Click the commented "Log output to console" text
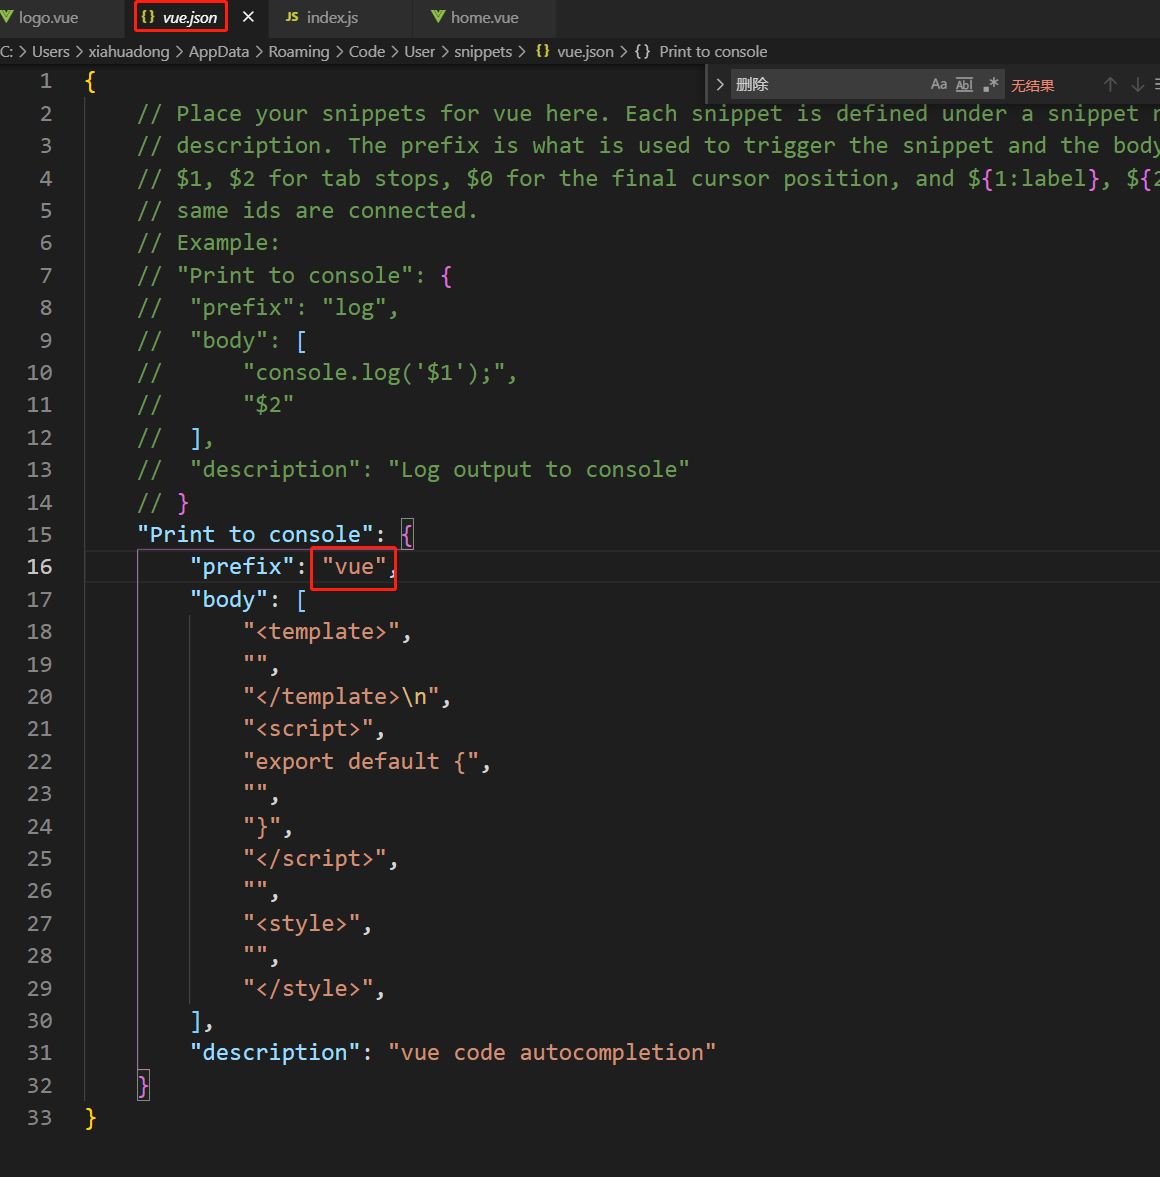The height and width of the screenshot is (1177, 1160). [538, 470]
